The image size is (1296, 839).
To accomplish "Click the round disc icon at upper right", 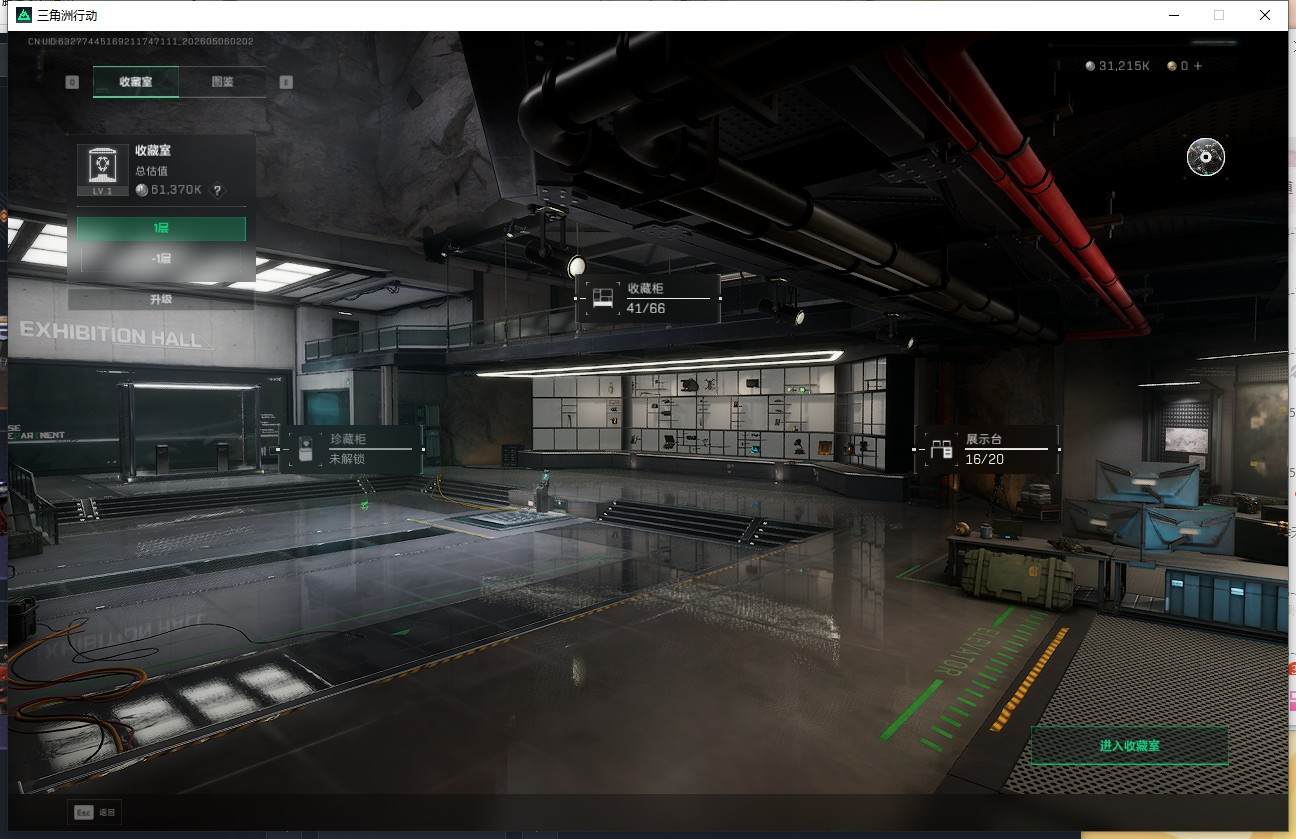I will (1205, 157).
